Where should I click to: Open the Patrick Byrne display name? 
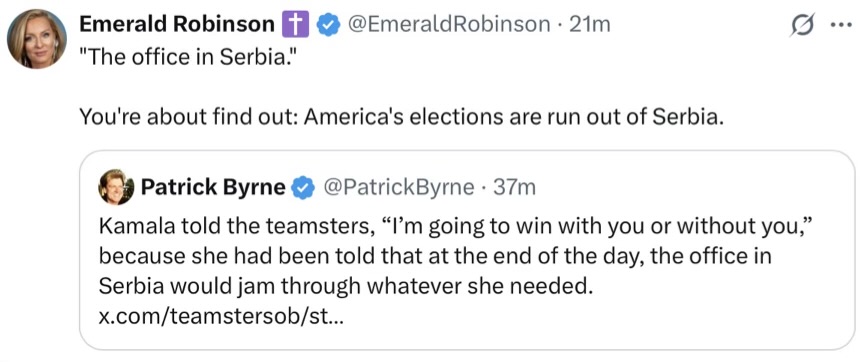point(213,188)
